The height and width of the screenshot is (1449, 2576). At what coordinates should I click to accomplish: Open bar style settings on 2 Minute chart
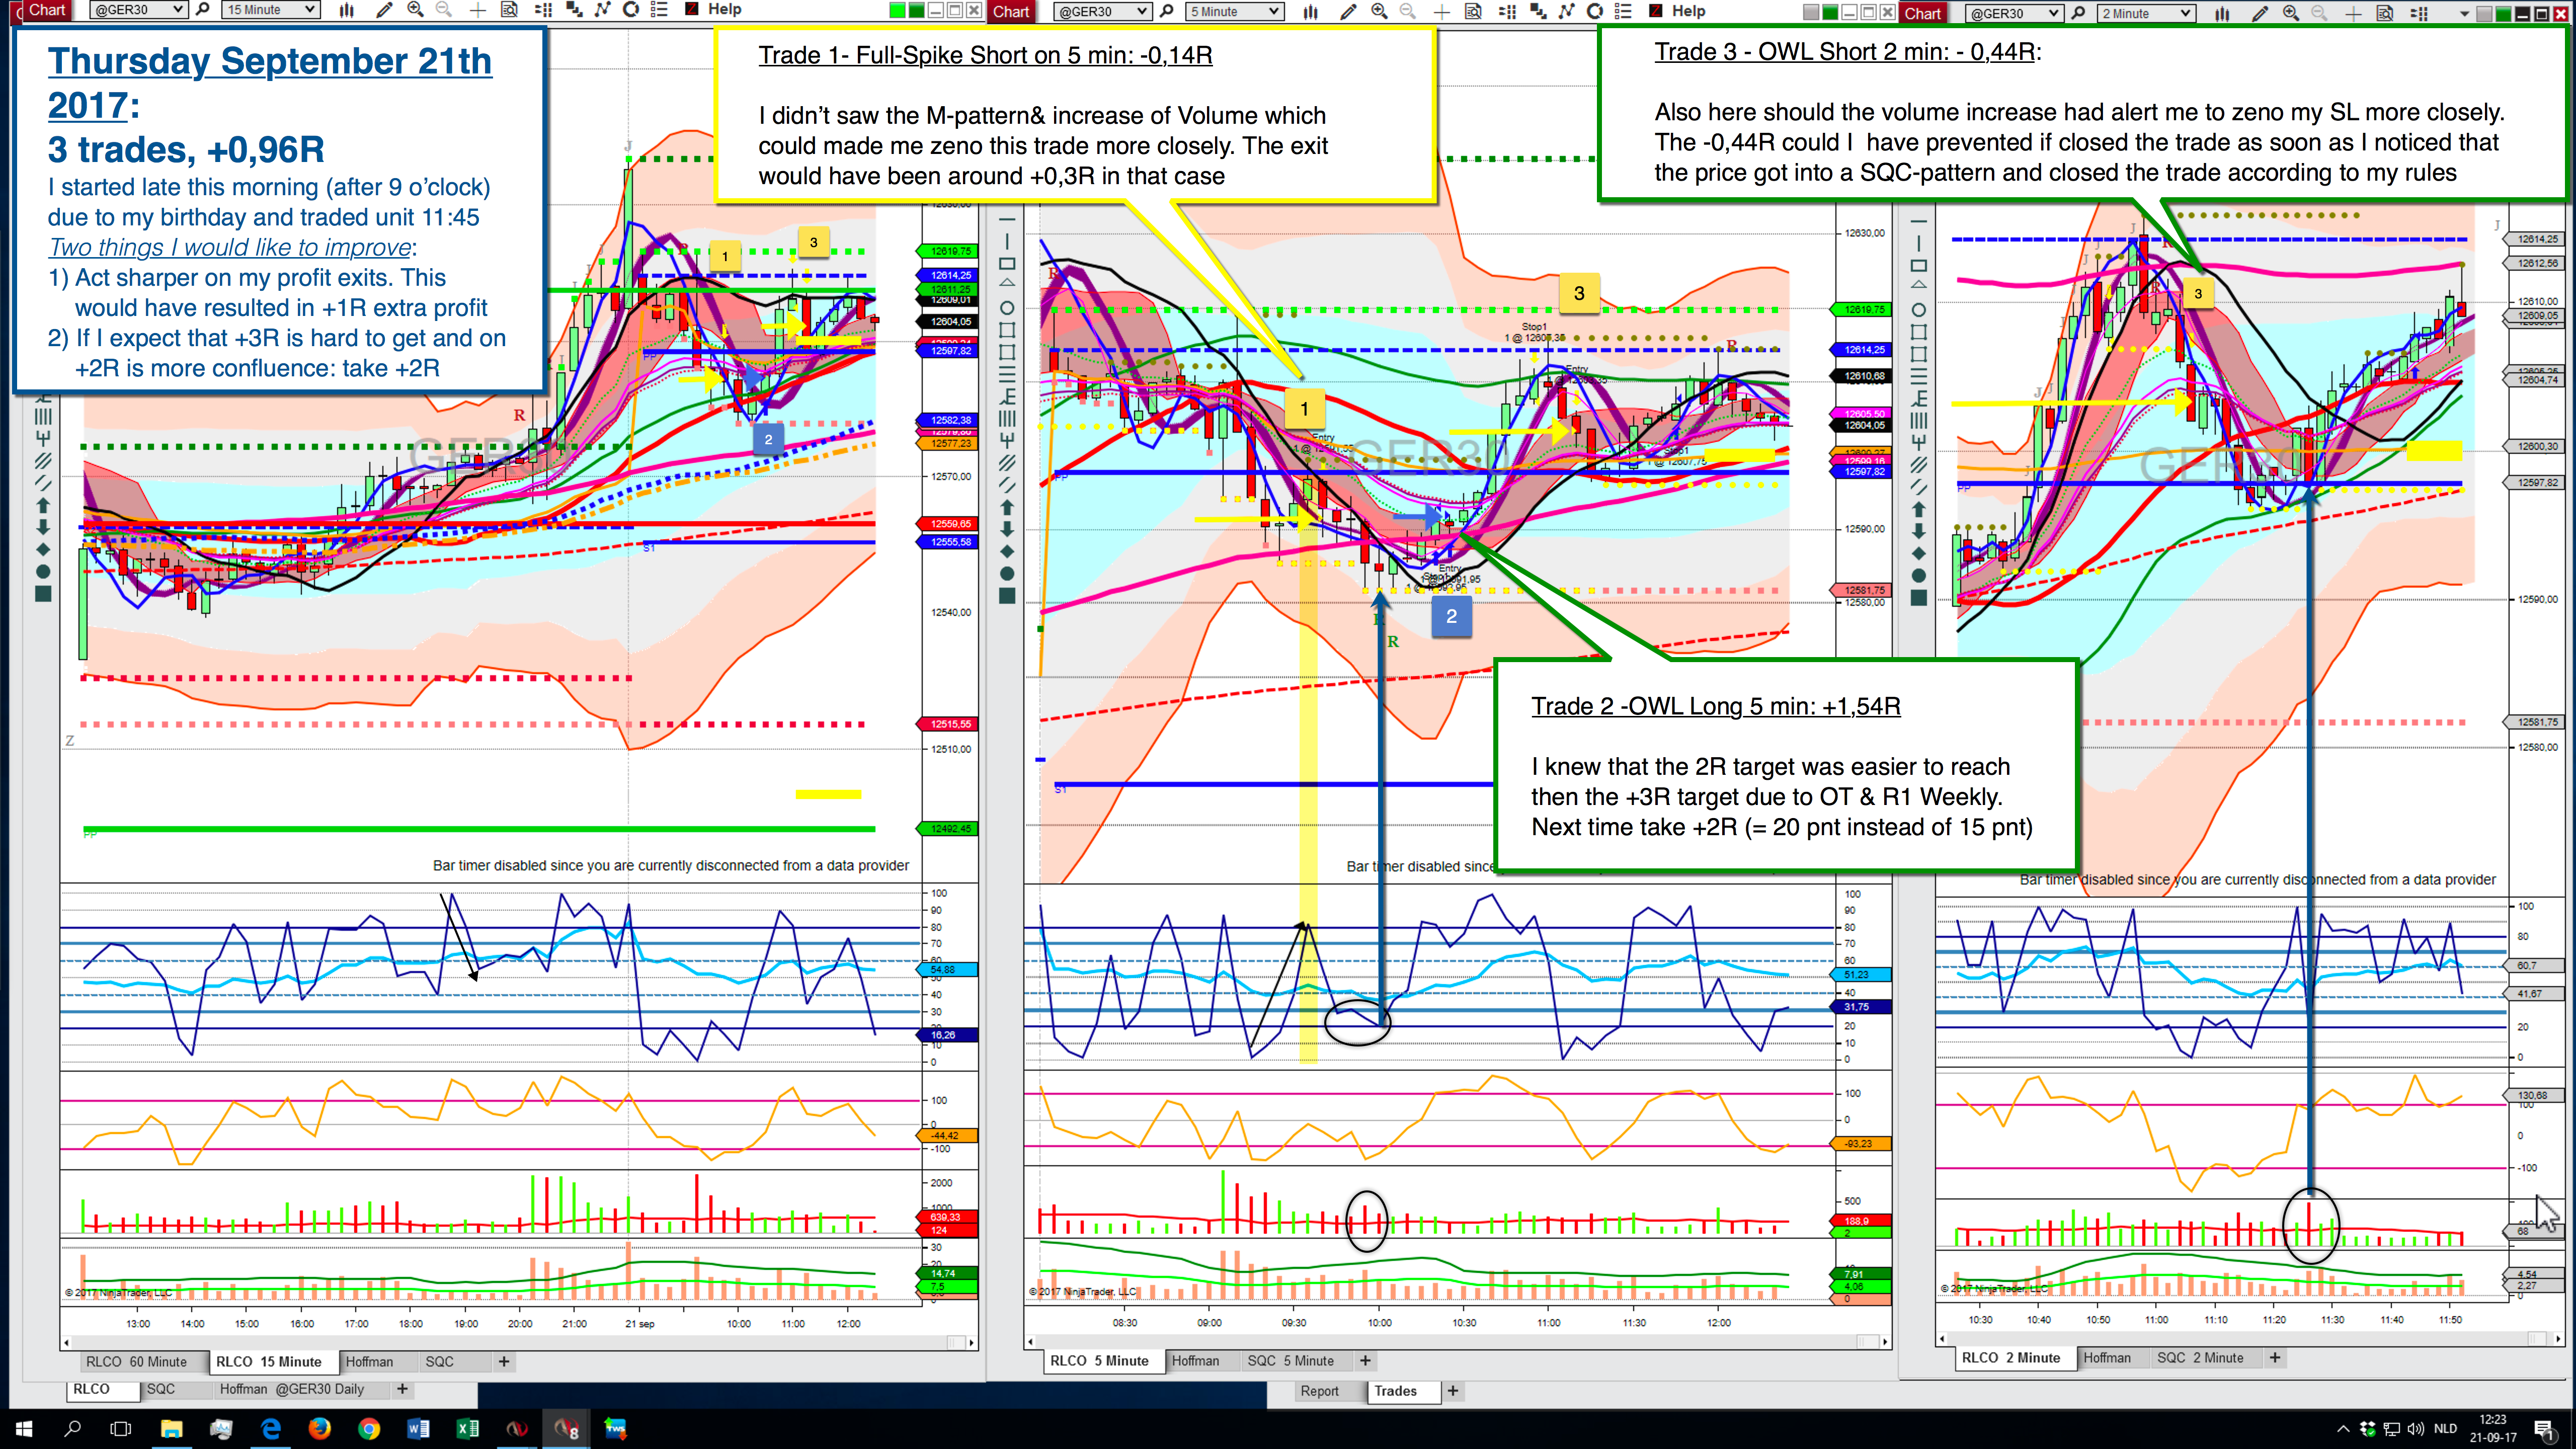2222,14
